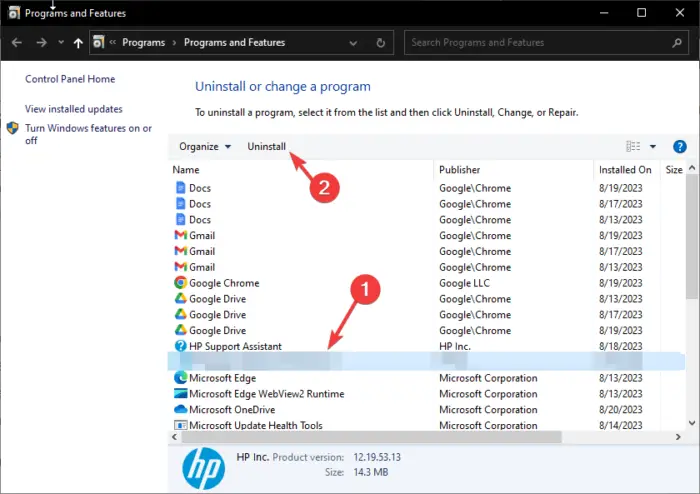
Task: Select HP Support Assistant program name
Action: pos(235,346)
